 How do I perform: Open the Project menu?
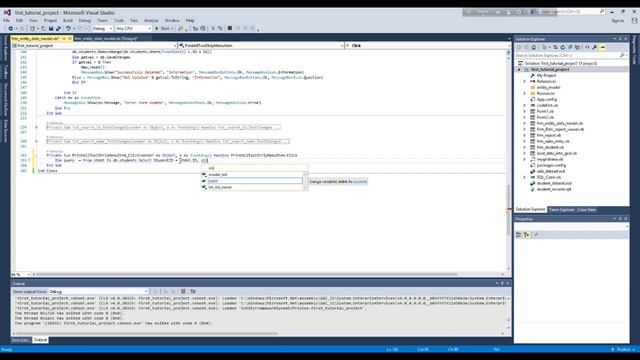tap(50, 20)
